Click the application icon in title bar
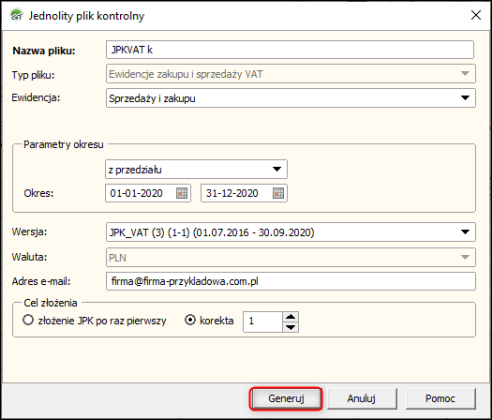The image size is (492, 420). coord(16,15)
